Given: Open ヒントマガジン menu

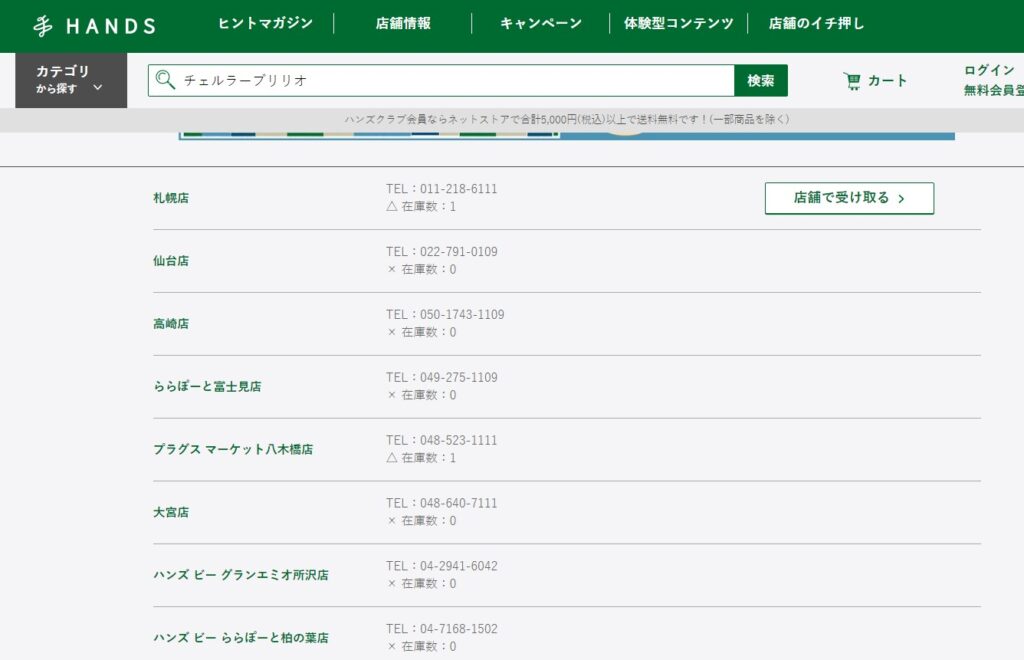Looking at the screenshot, I should pos(265,24).
